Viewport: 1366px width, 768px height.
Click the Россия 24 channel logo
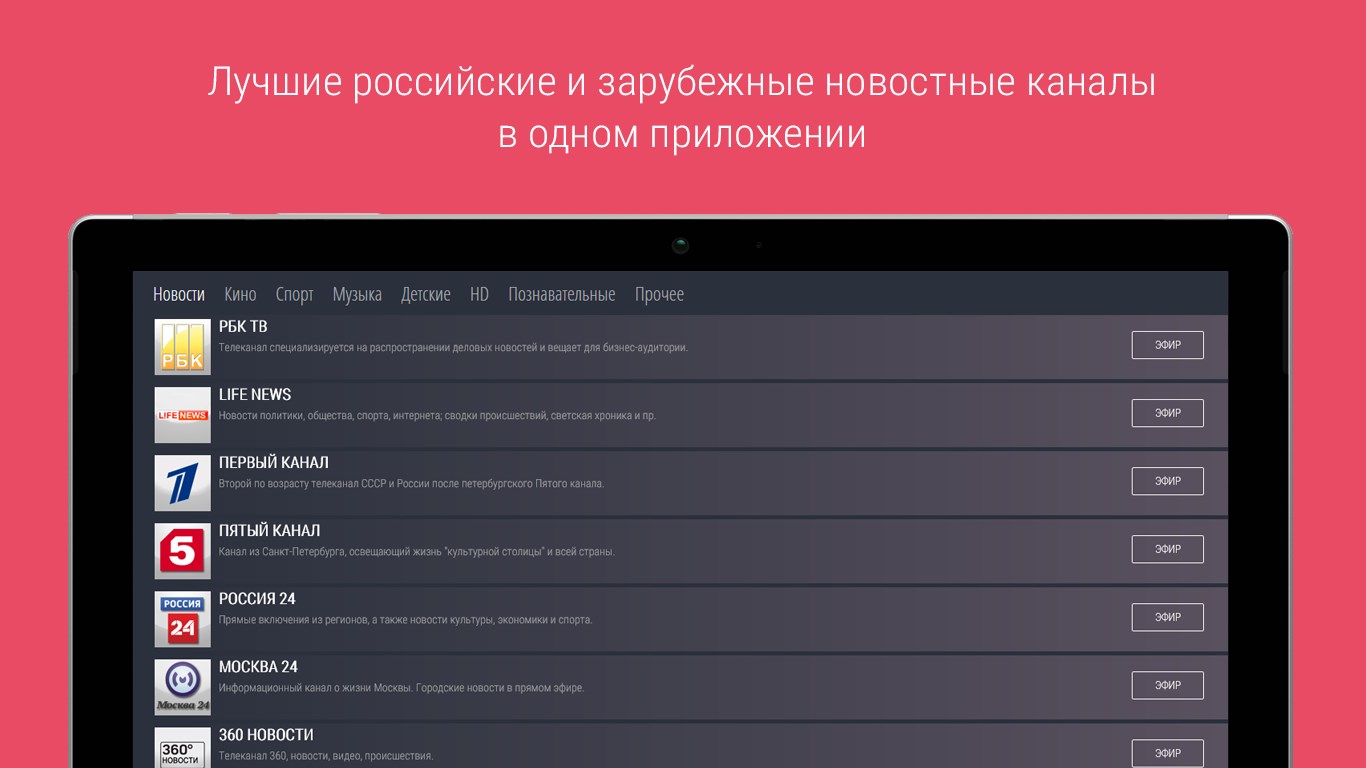point(182,617)
